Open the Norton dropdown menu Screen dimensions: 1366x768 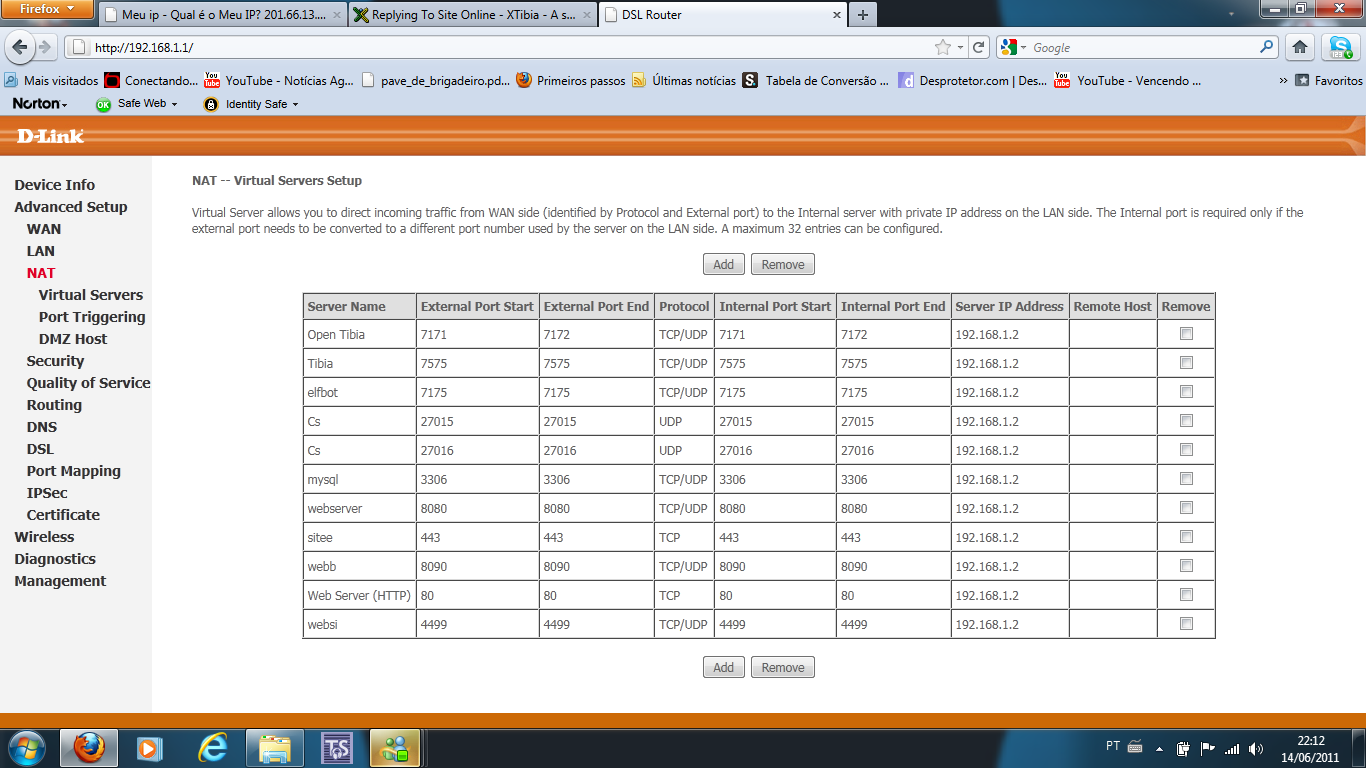pos(40,104)
